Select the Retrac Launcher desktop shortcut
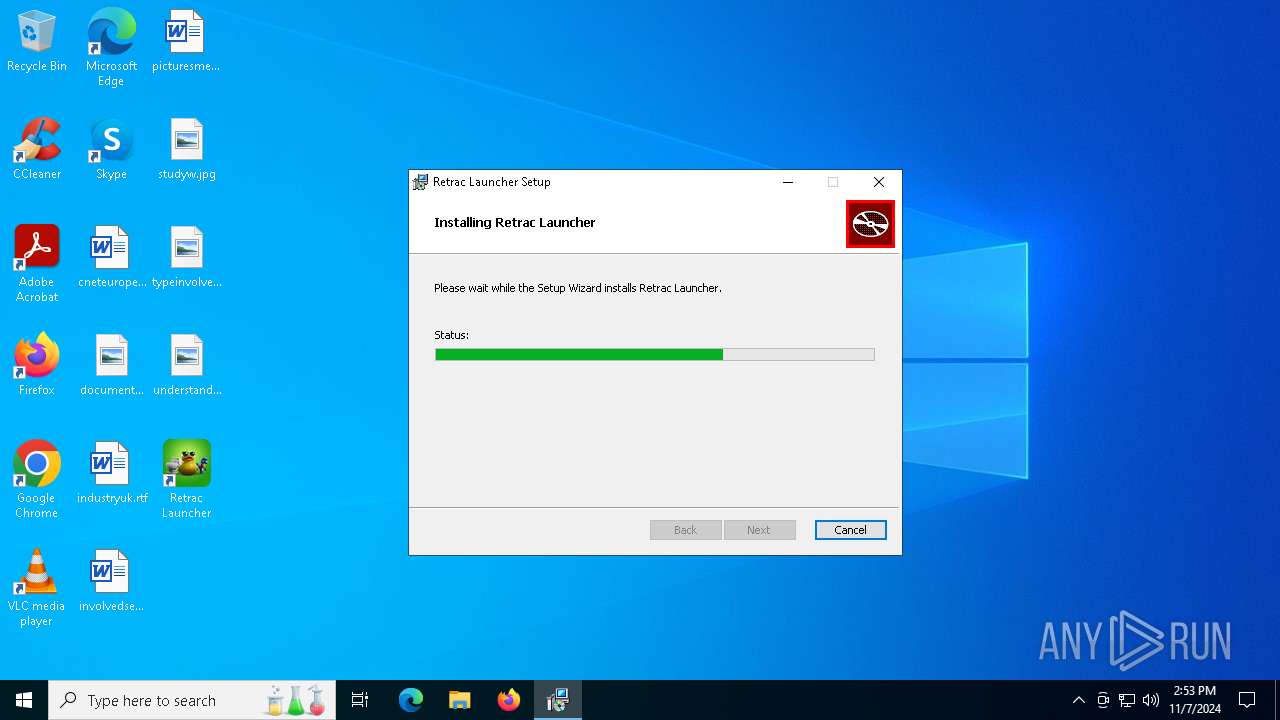Viewport: 1280px width, 720px height. tap(186, 480)
